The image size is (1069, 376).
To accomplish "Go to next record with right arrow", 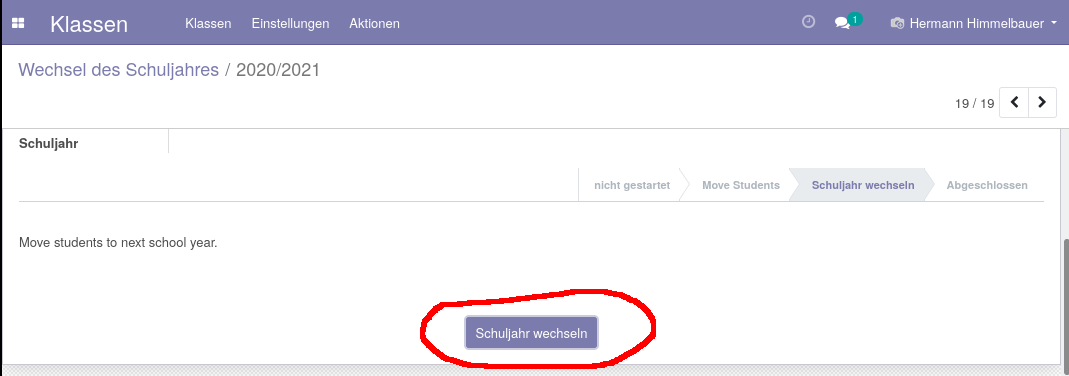I will tap(1042, 102).
